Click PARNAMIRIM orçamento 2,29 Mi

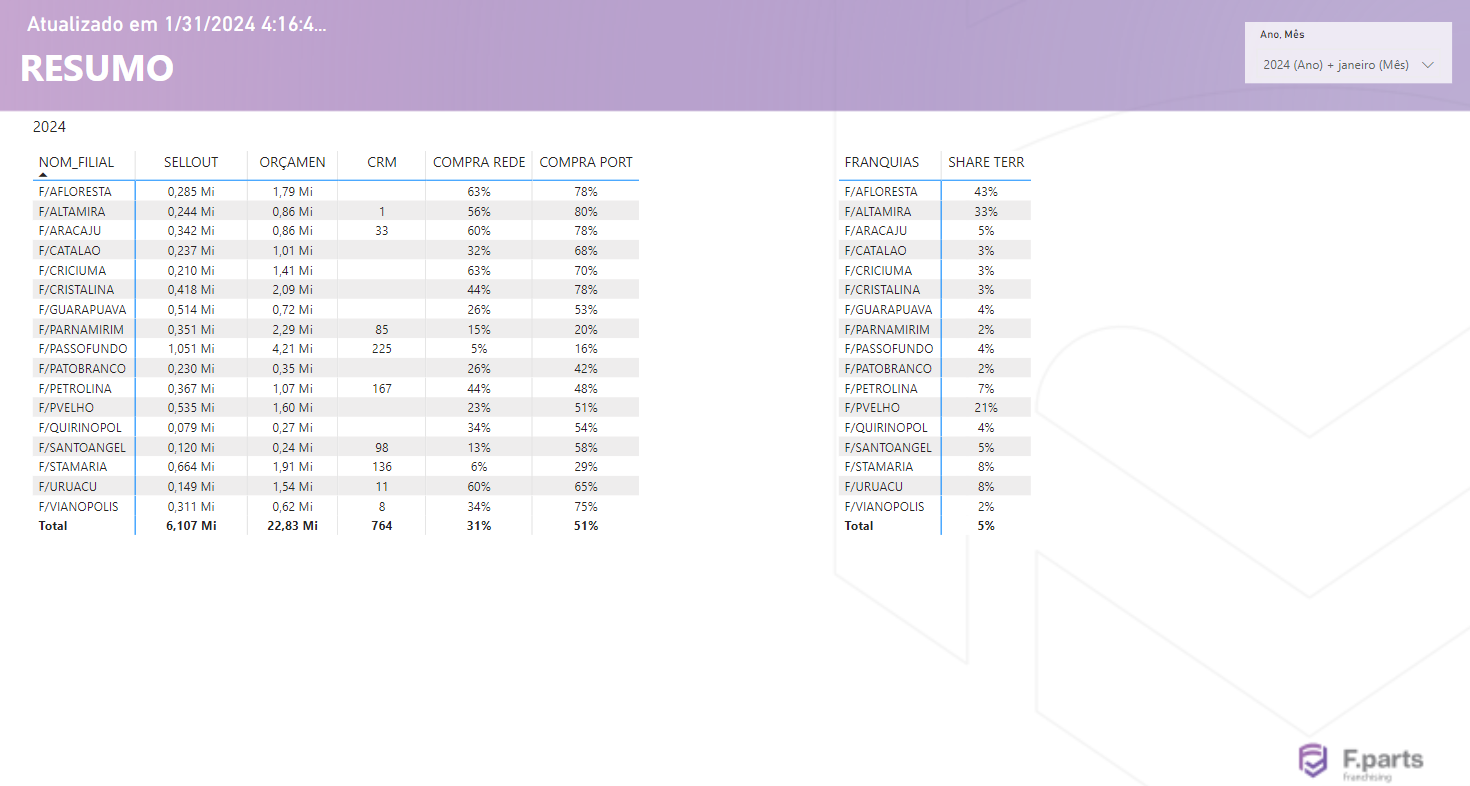point(292,329)
